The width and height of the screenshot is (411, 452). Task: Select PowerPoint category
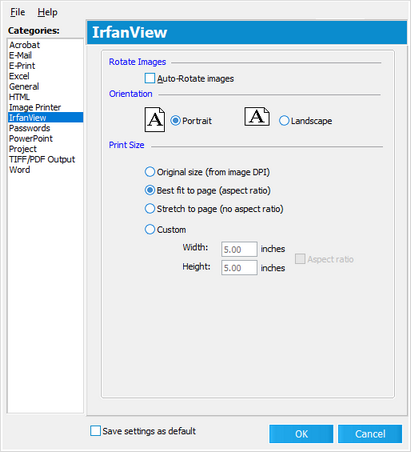[45, 138]
